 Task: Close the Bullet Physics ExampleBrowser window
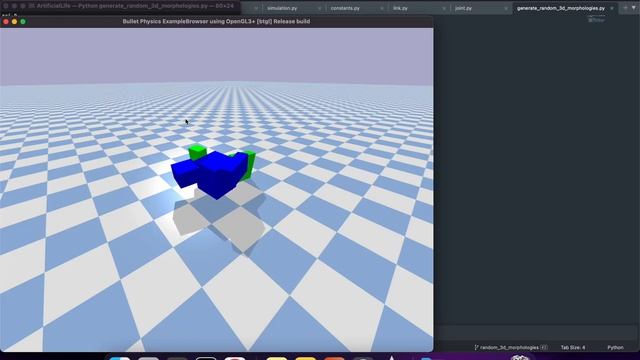[6, 22]
